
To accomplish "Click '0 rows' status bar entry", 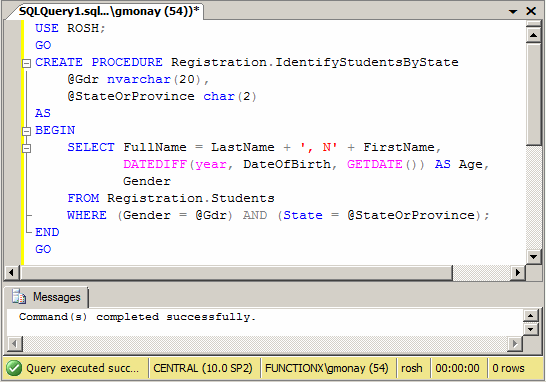I will pos(508,368).
